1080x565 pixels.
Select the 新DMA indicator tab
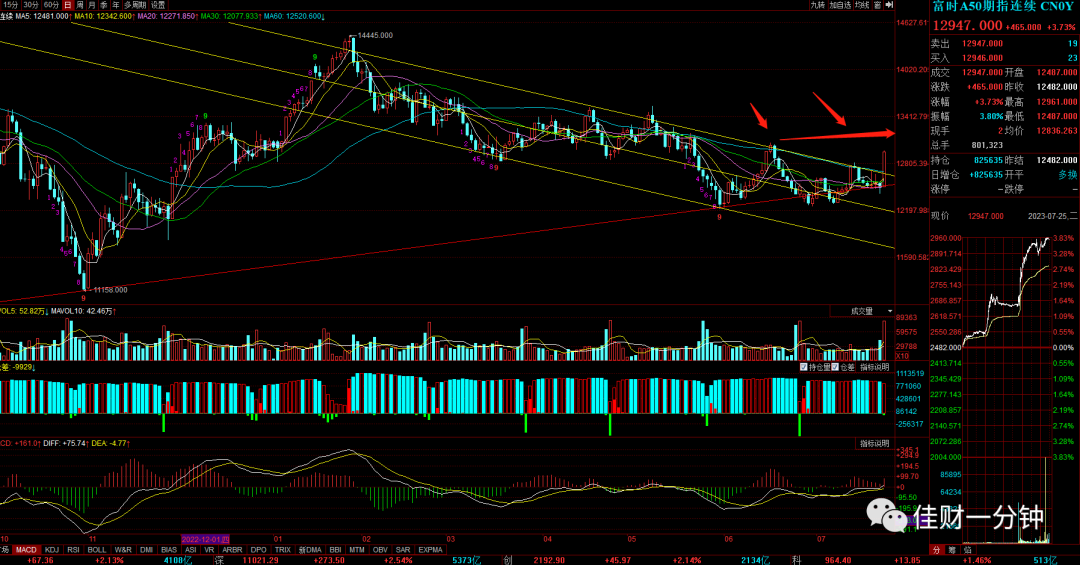tap(310, 550)
